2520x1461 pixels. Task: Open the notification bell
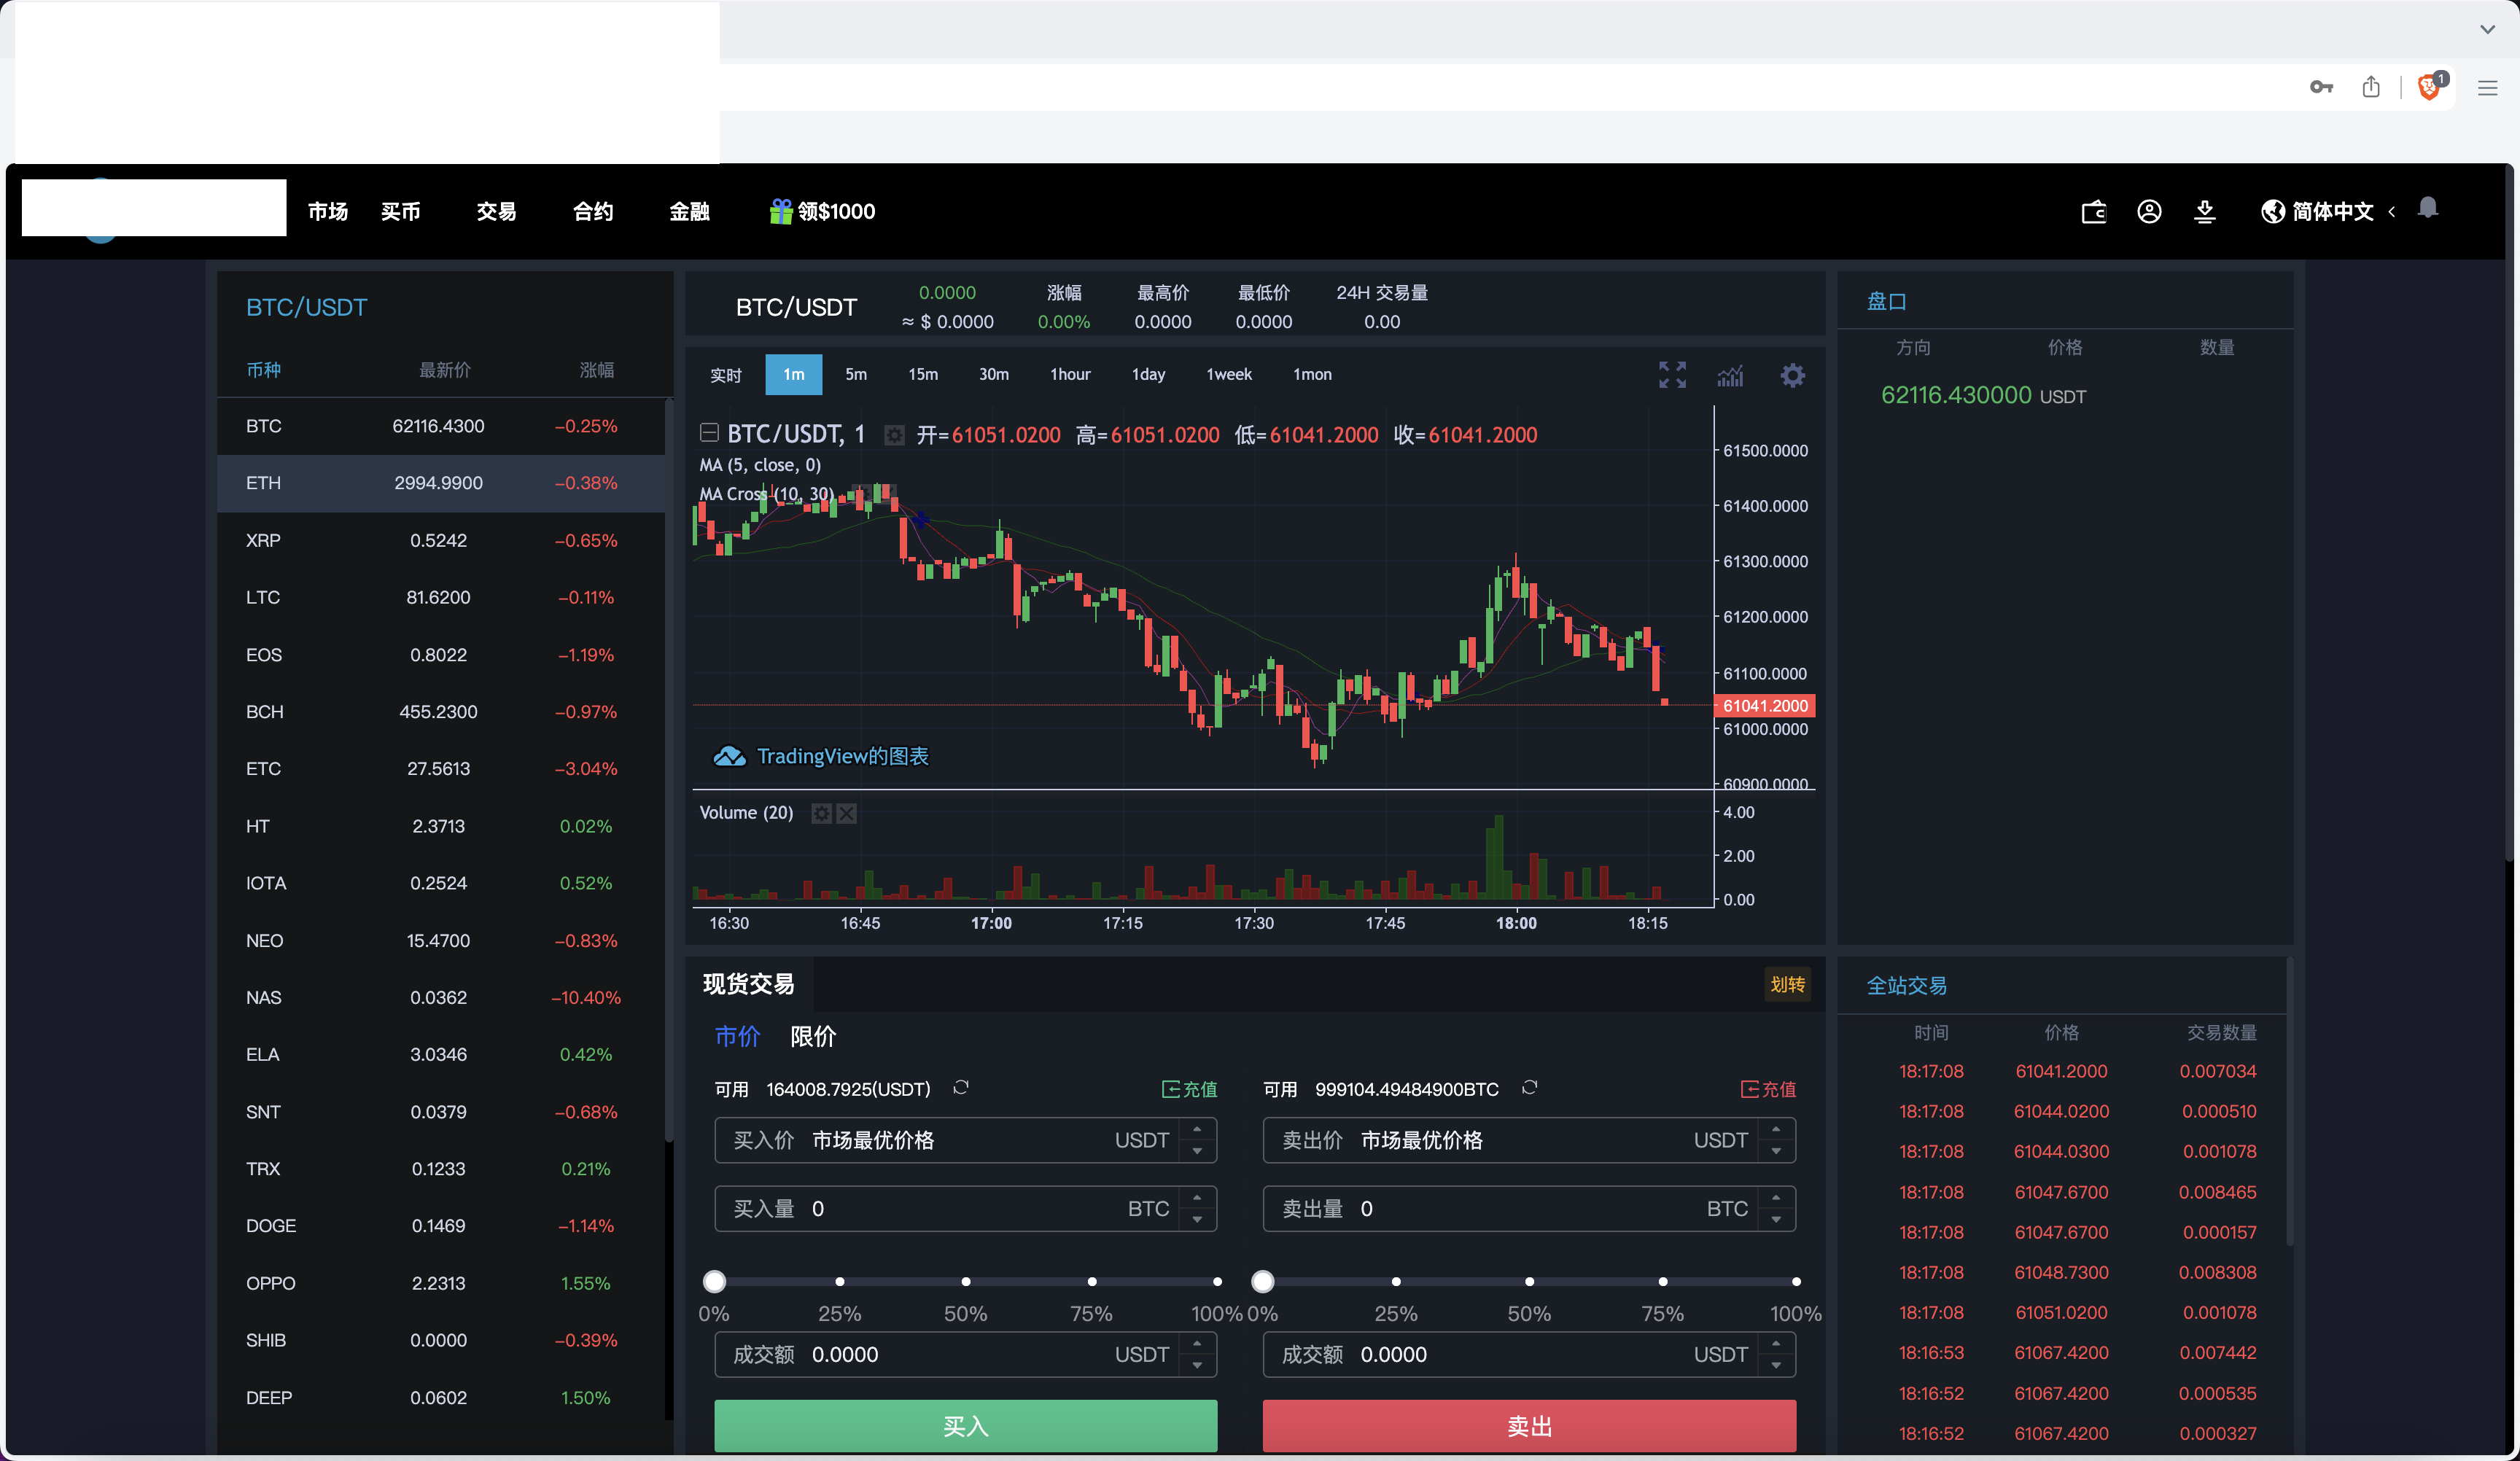pyautogui.click(x=2427, y=208)
